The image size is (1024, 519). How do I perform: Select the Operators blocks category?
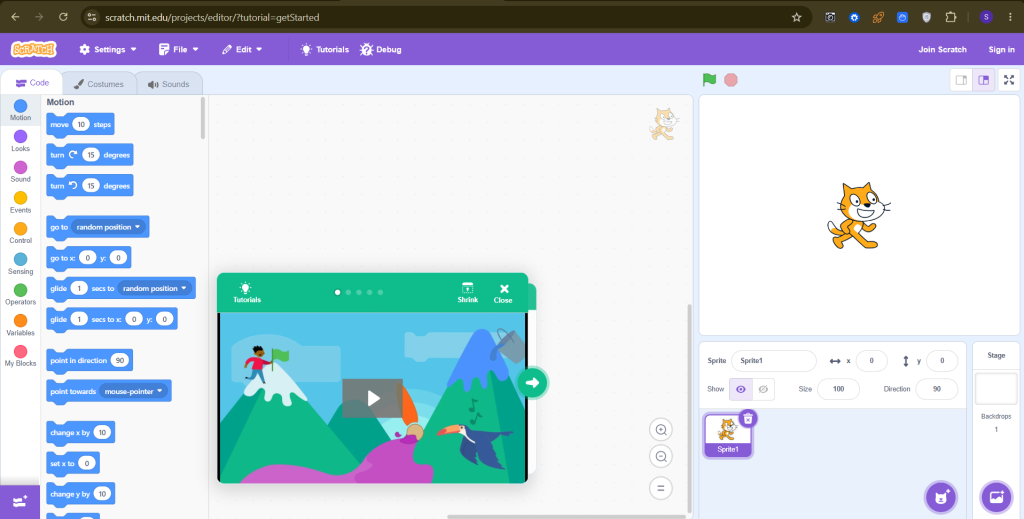(20, 294)
